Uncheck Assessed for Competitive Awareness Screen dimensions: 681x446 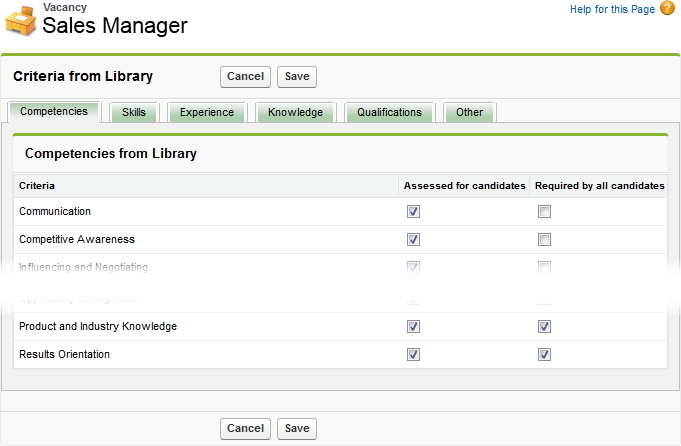(x=414, y=240)
